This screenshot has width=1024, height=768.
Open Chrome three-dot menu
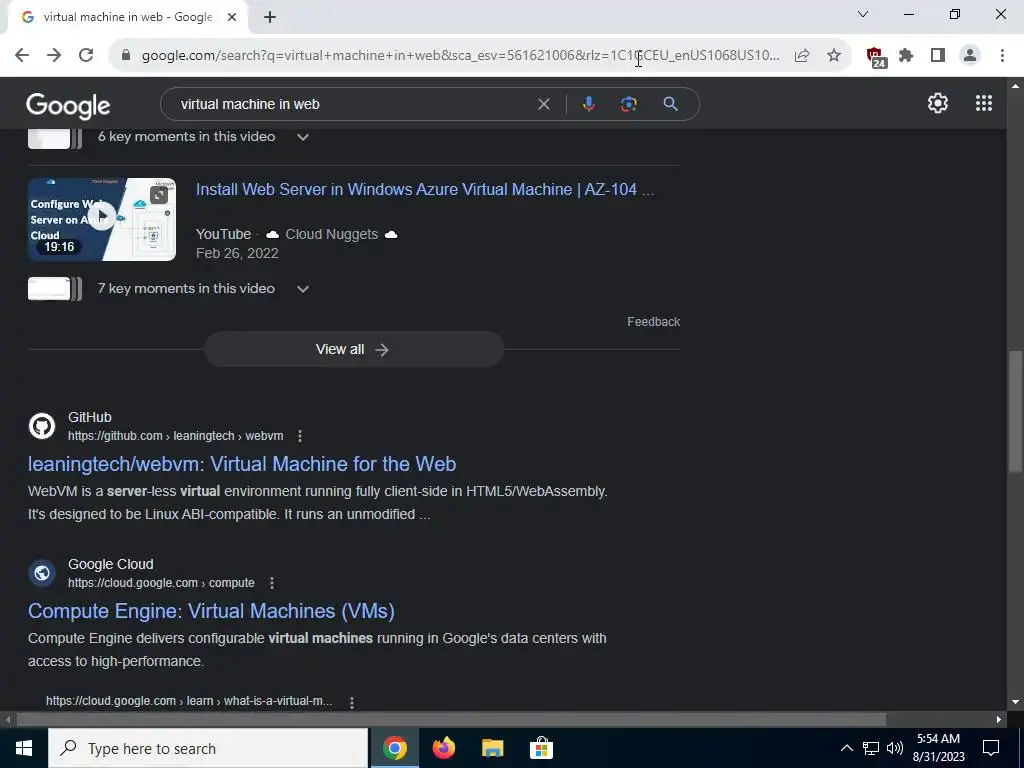click(1002, 56)
